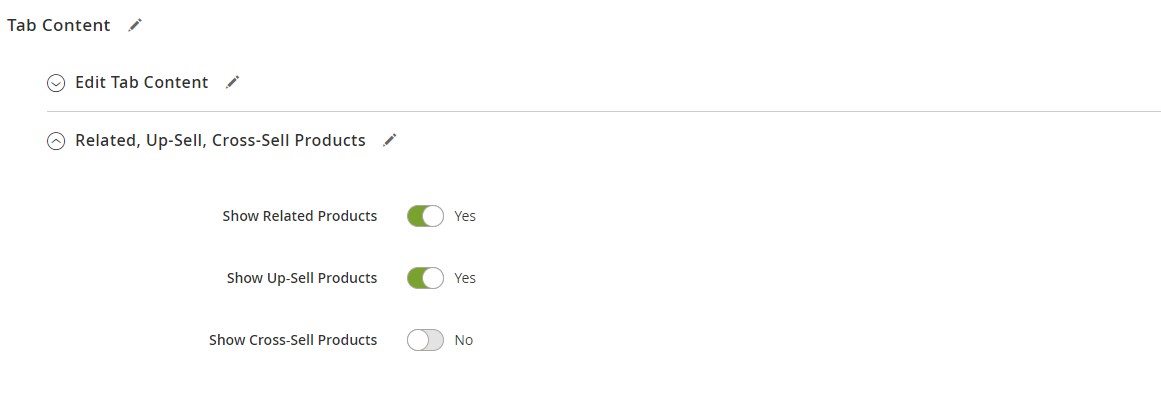Screen dimensions: 1161x403
Task: Enable the Show Cross-Sell Products toggle
Action: (425, 340)
